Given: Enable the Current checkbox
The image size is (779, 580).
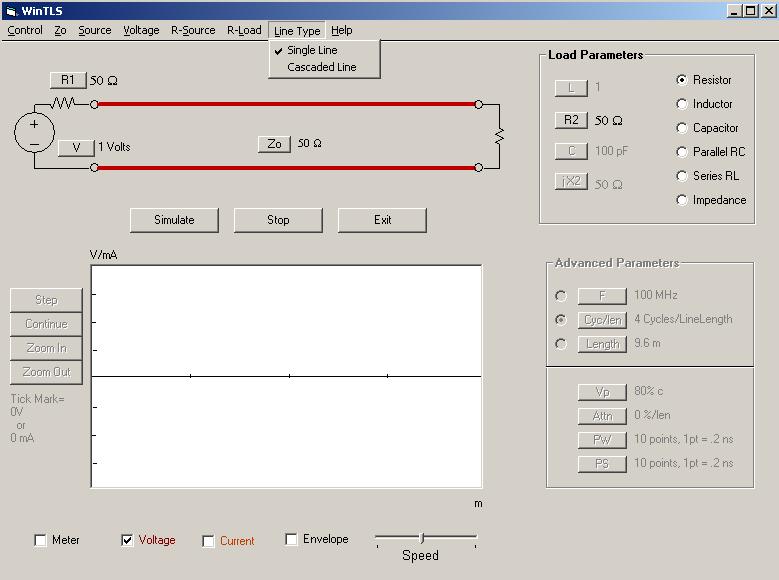Looking at the screenshot, I should tap(208, 541).
